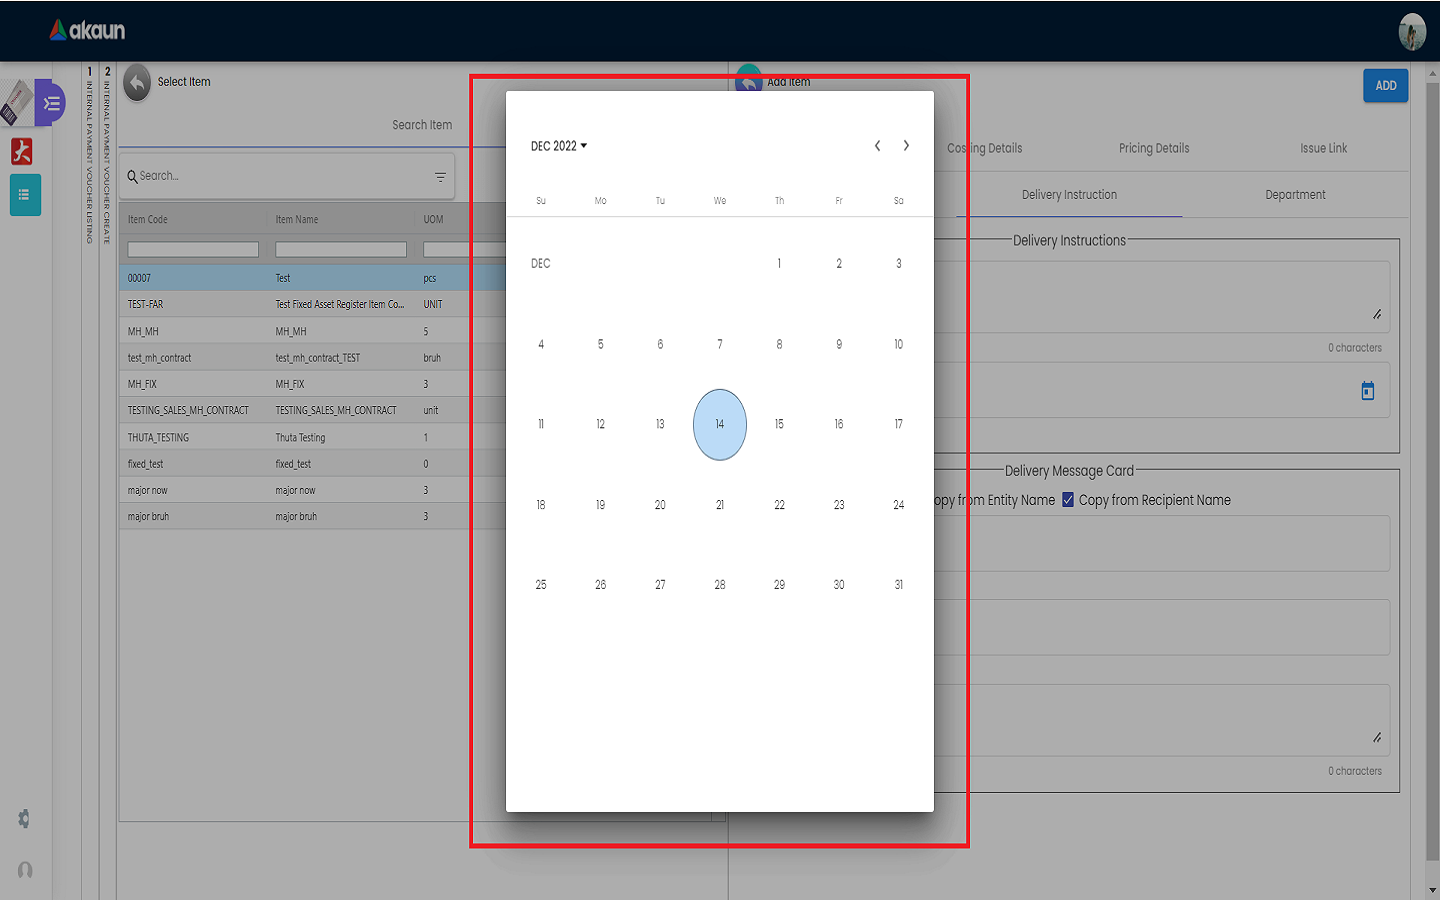Open Internal Payment Voucher Create breadcrumb
Image resolution: width=1440 pixels, height=900 pixels.
pyautogui.click(x=107, y=155)
